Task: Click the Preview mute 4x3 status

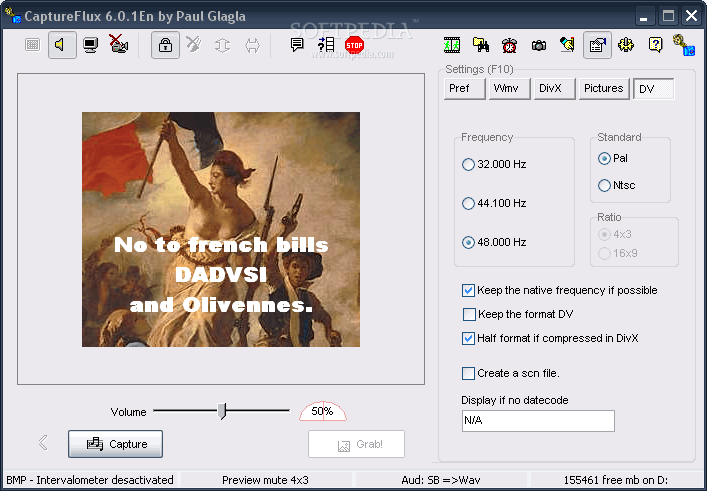Action: (x=266, y=480)
